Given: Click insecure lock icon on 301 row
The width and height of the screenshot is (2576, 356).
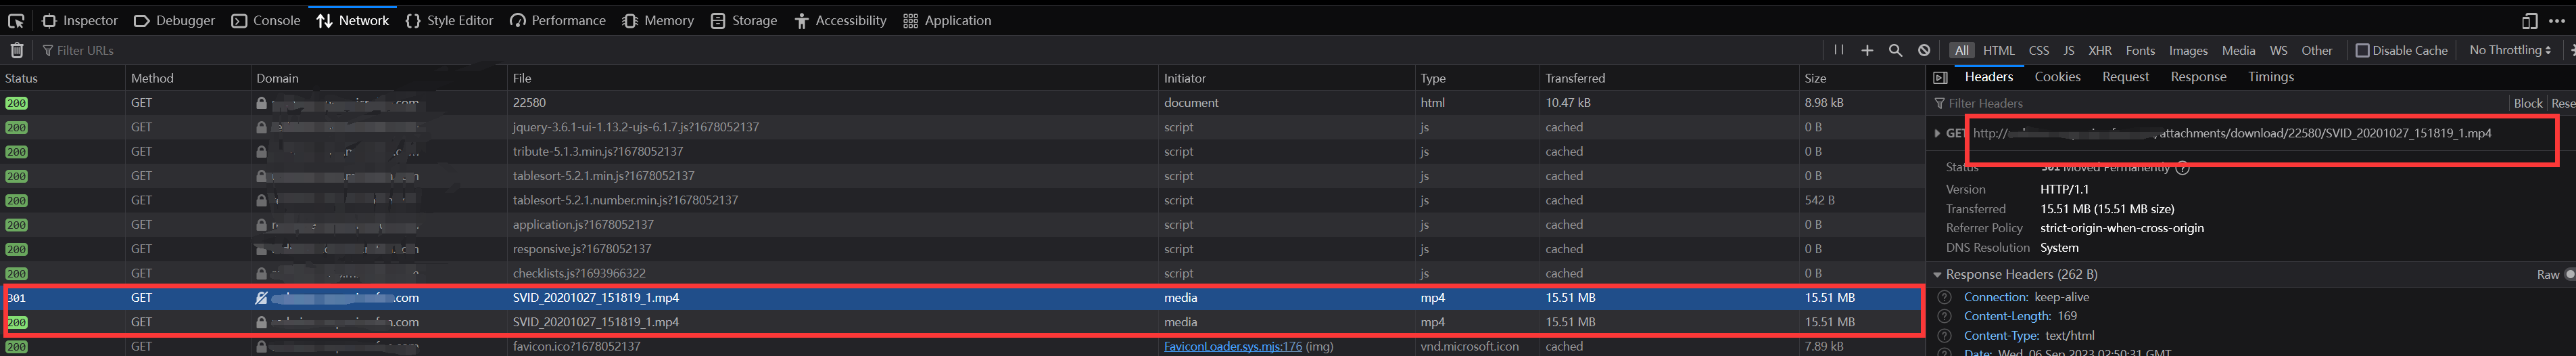Looking at the screenshot, I should point(261,298).
